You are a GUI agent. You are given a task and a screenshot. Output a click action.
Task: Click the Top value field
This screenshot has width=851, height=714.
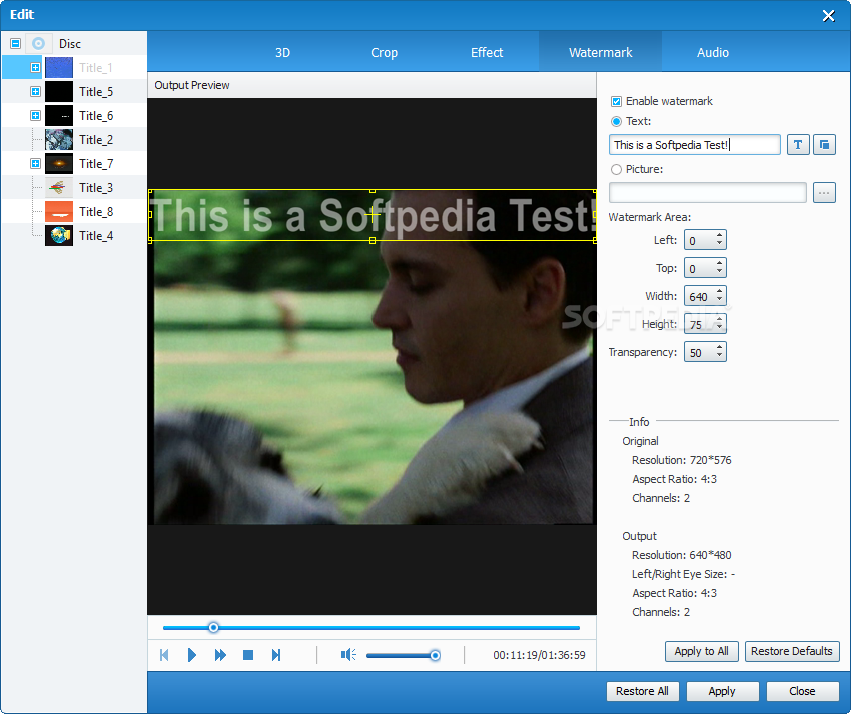[700, 269]
